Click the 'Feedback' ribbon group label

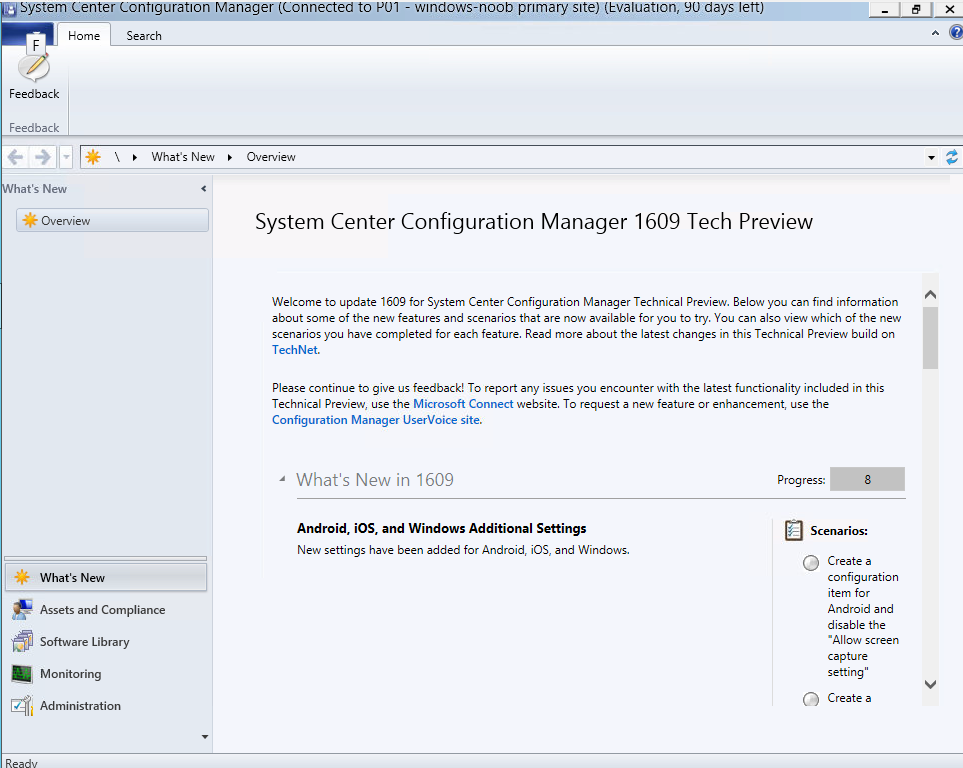pyautogui.click(x=34, y=128)
